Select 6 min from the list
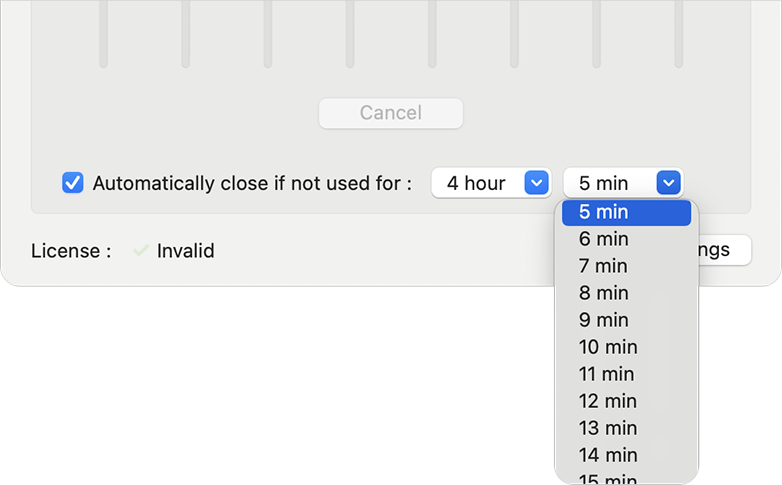This screenshot has width=782, height=485. click(626, 239)
